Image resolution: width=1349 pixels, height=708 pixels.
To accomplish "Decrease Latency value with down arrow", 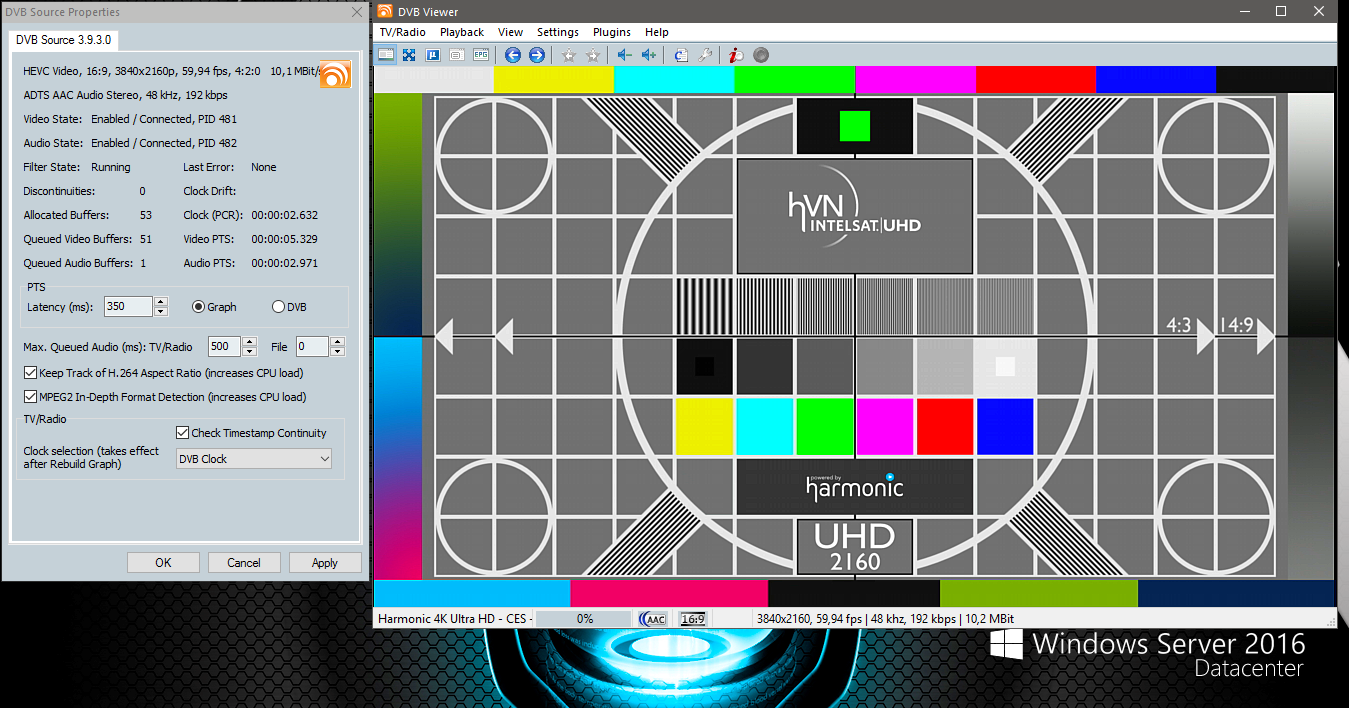I will click(161, 312).
